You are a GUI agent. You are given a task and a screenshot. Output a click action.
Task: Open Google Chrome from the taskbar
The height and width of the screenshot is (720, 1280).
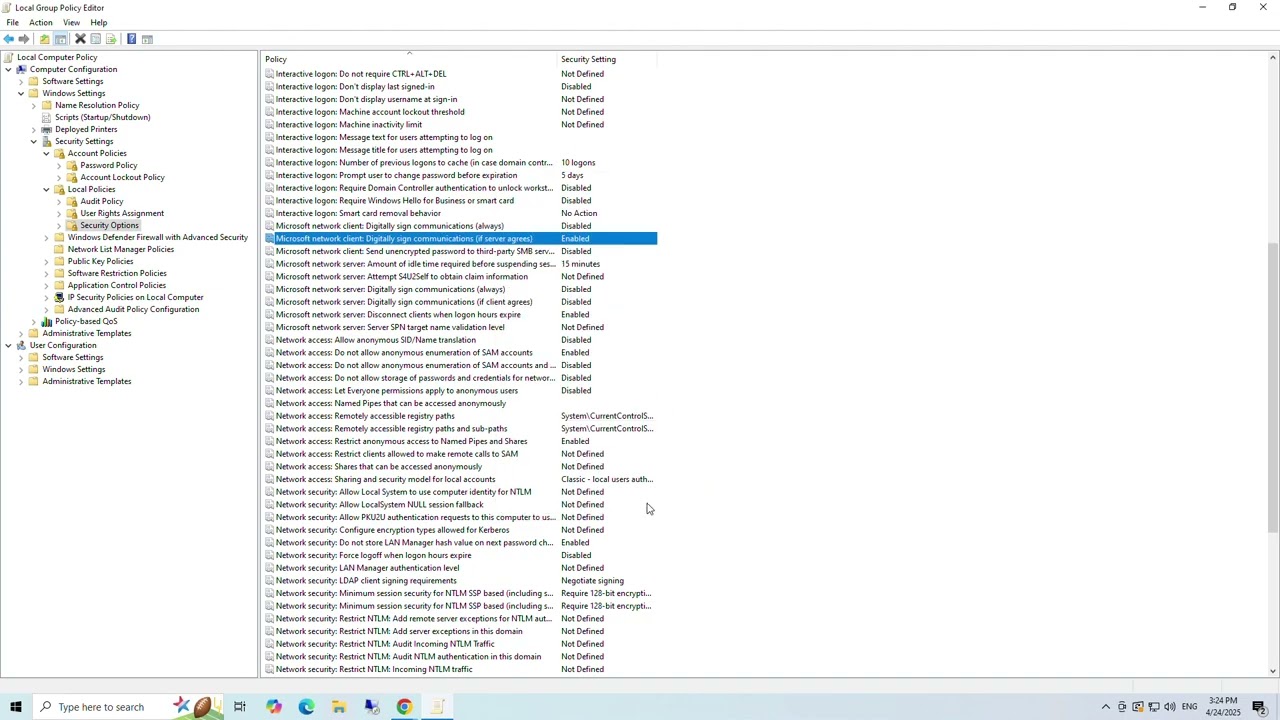(404, 707)
